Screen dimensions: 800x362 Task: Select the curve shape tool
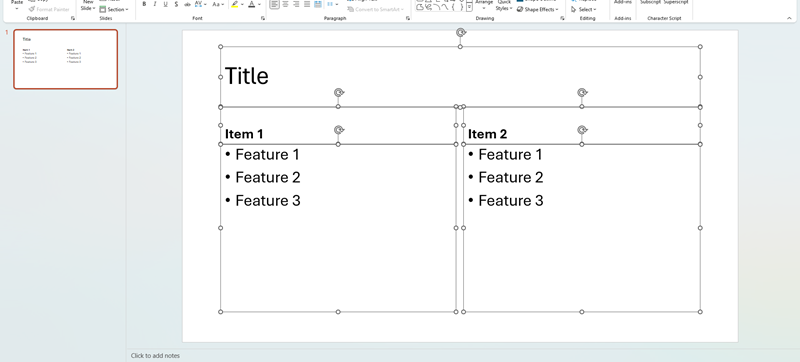coord(445,7)
